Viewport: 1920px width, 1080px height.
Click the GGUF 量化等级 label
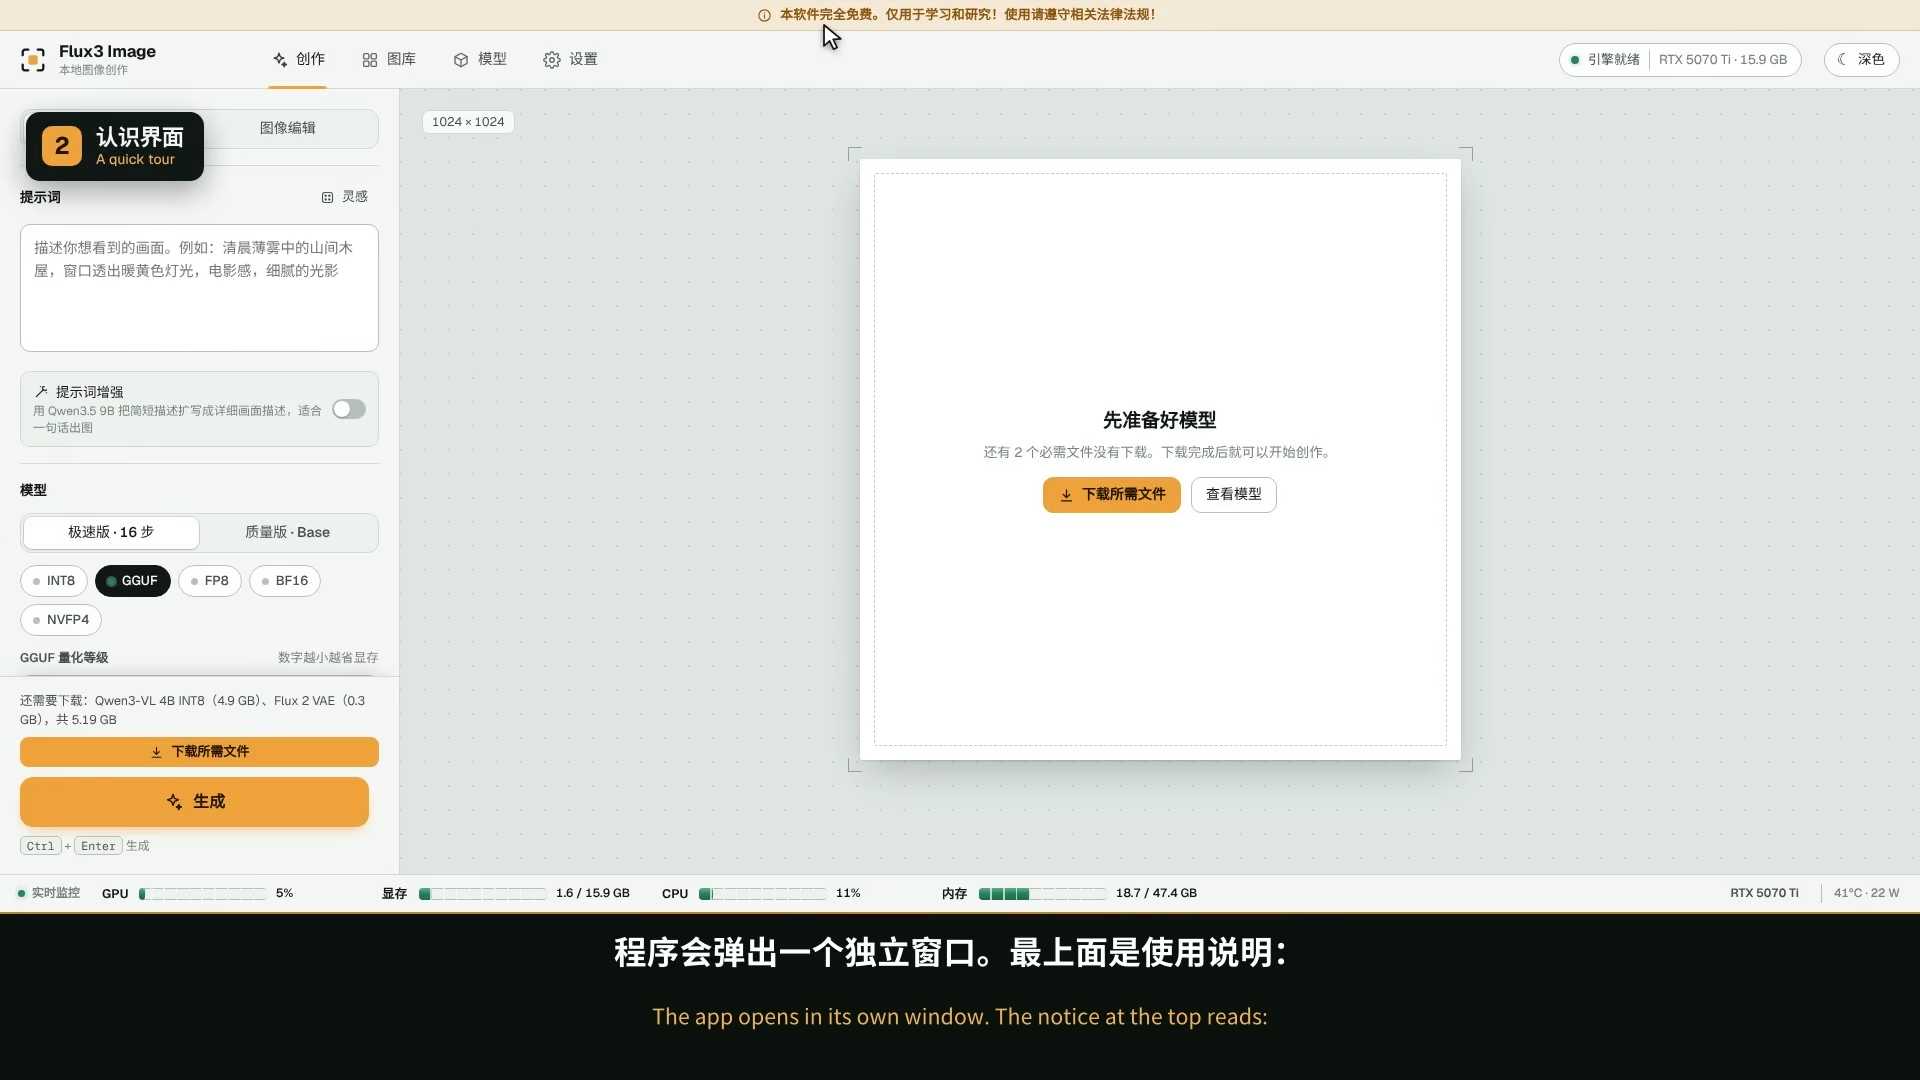click(64, 658)
